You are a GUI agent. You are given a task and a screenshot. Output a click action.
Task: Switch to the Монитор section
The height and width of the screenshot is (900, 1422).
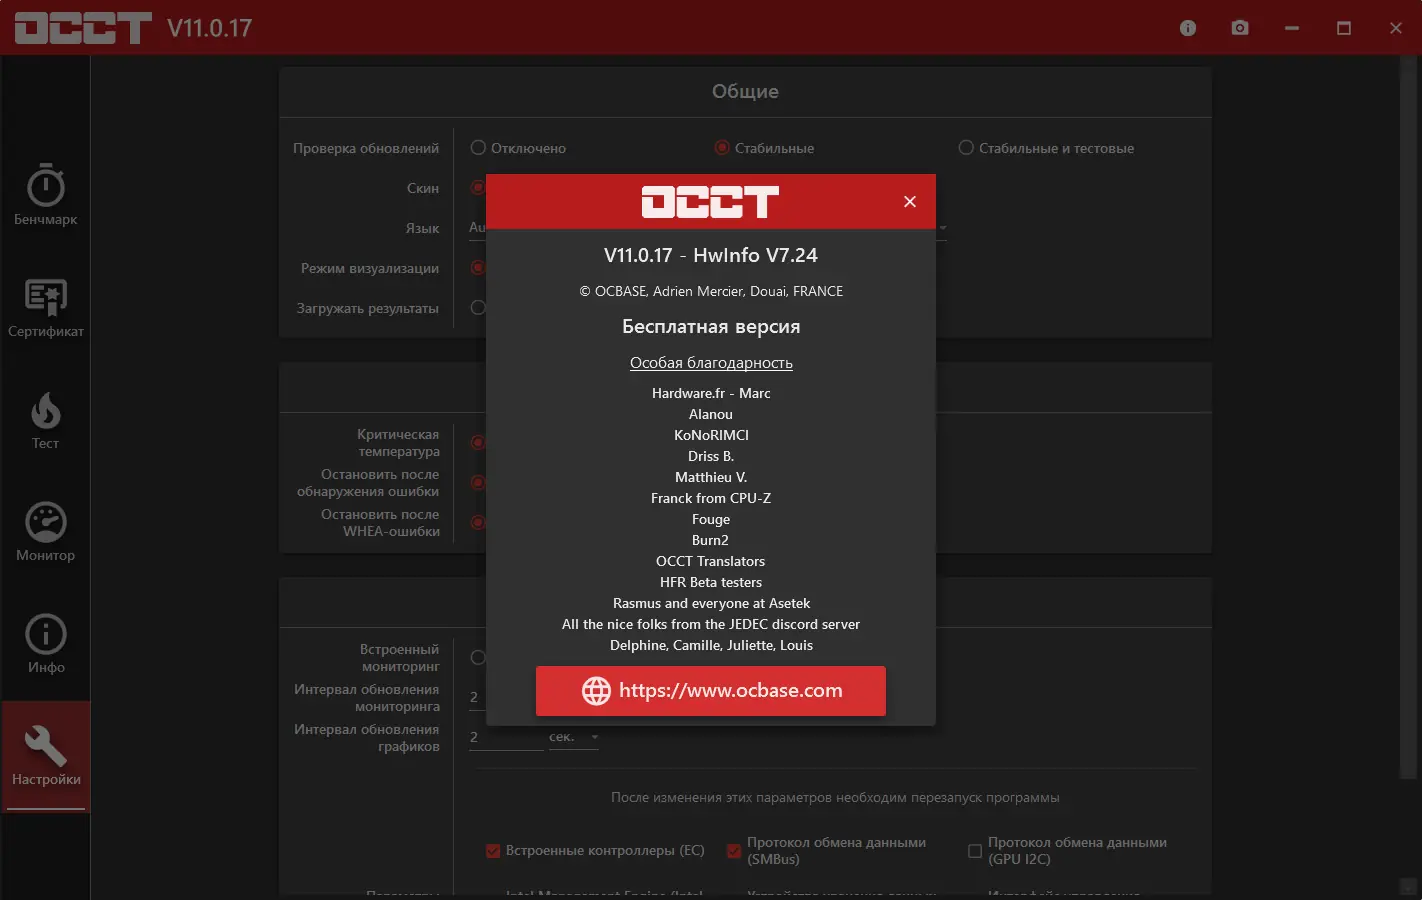click(45, 532)
